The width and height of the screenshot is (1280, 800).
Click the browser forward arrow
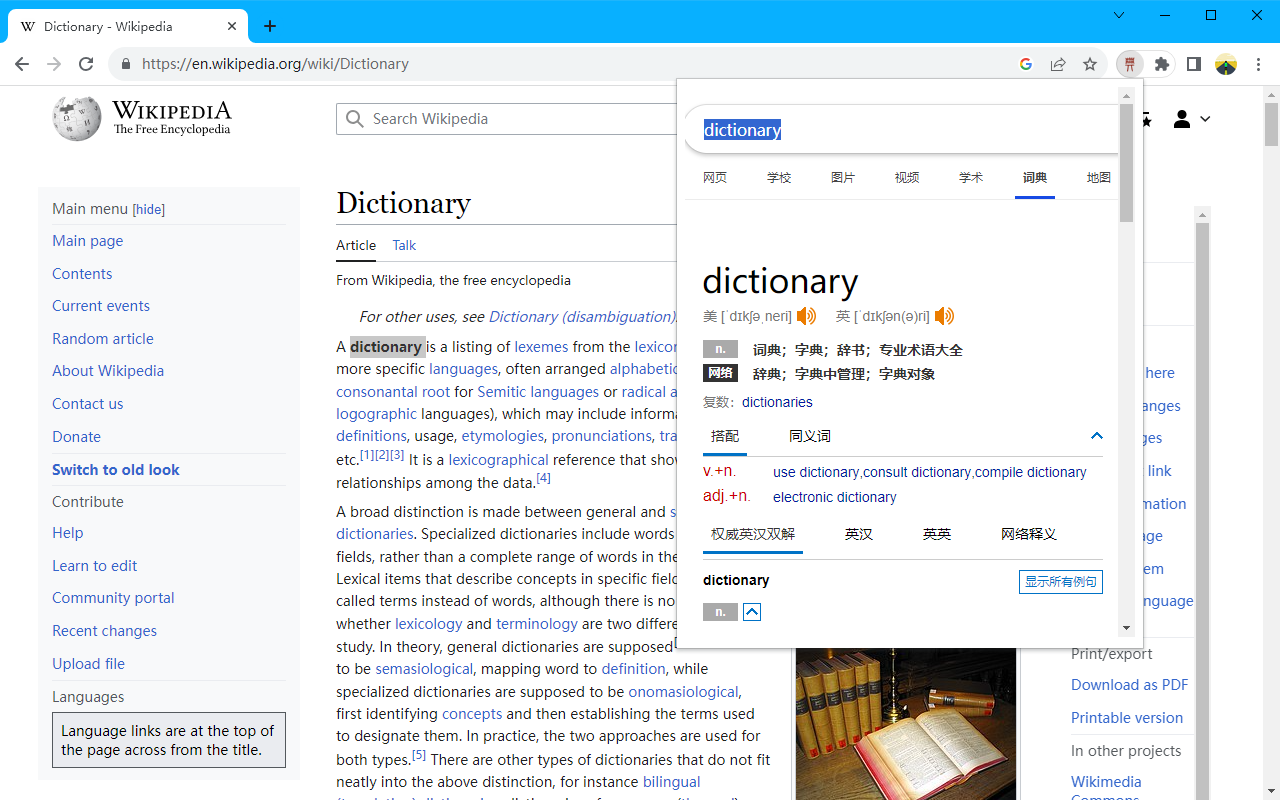click(54, 64)
